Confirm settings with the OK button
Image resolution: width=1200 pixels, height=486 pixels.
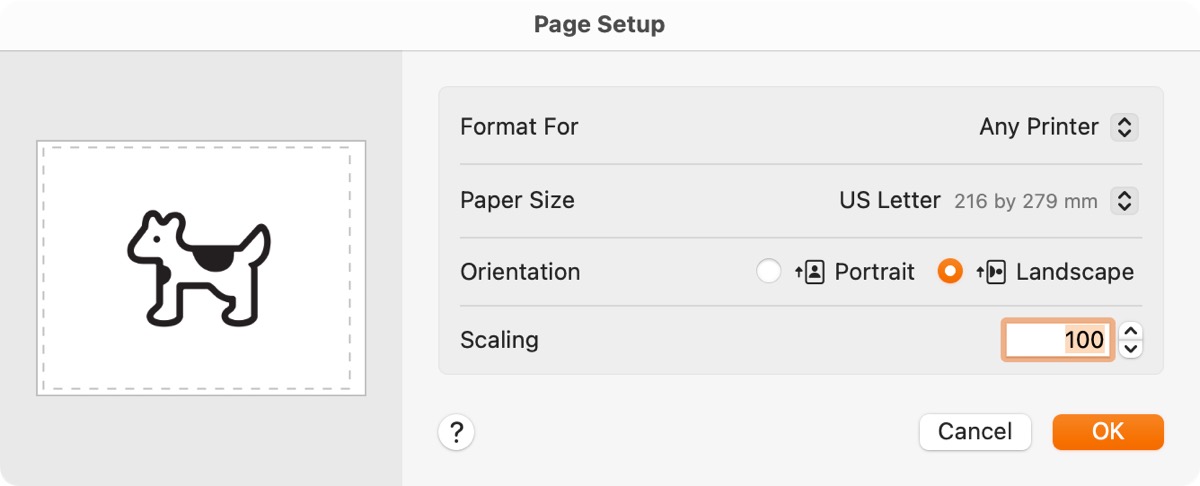click(1108, 432)
